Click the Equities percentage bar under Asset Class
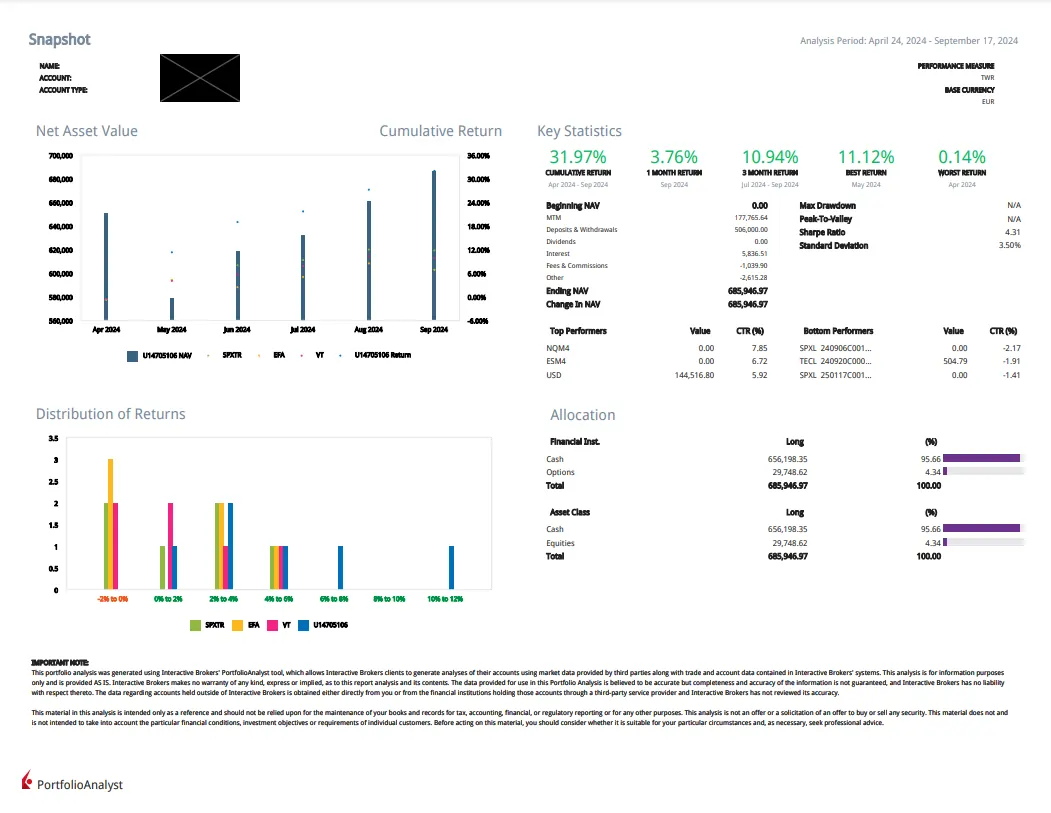Viewport: 1051px width, 813px height. click(945, 543)
